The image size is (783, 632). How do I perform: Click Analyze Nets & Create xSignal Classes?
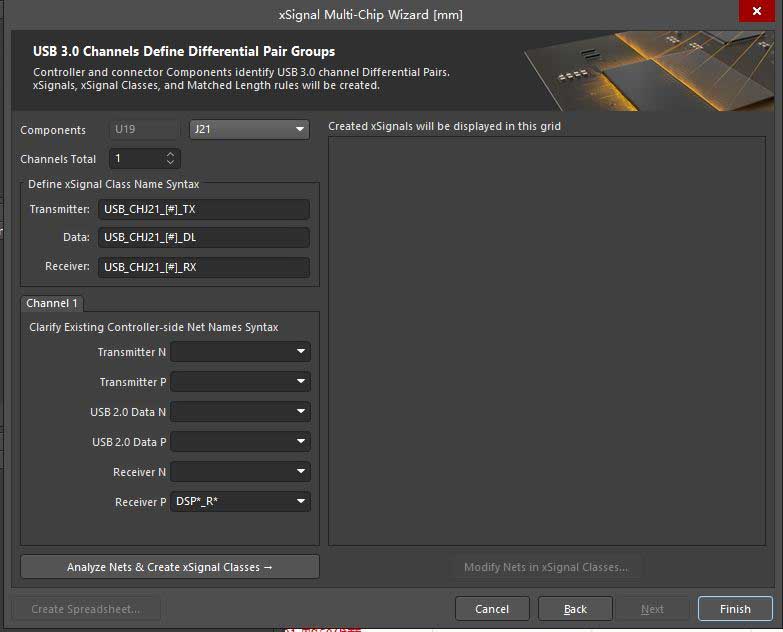pyautogui.click(x=170, y=567)
